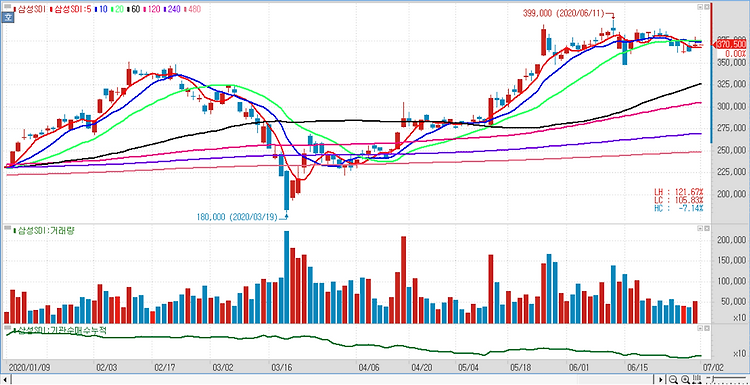Click the 180,000 (2020/03/19) low label
The height and width of the screenshot is (385, 750).
[237, 217]
